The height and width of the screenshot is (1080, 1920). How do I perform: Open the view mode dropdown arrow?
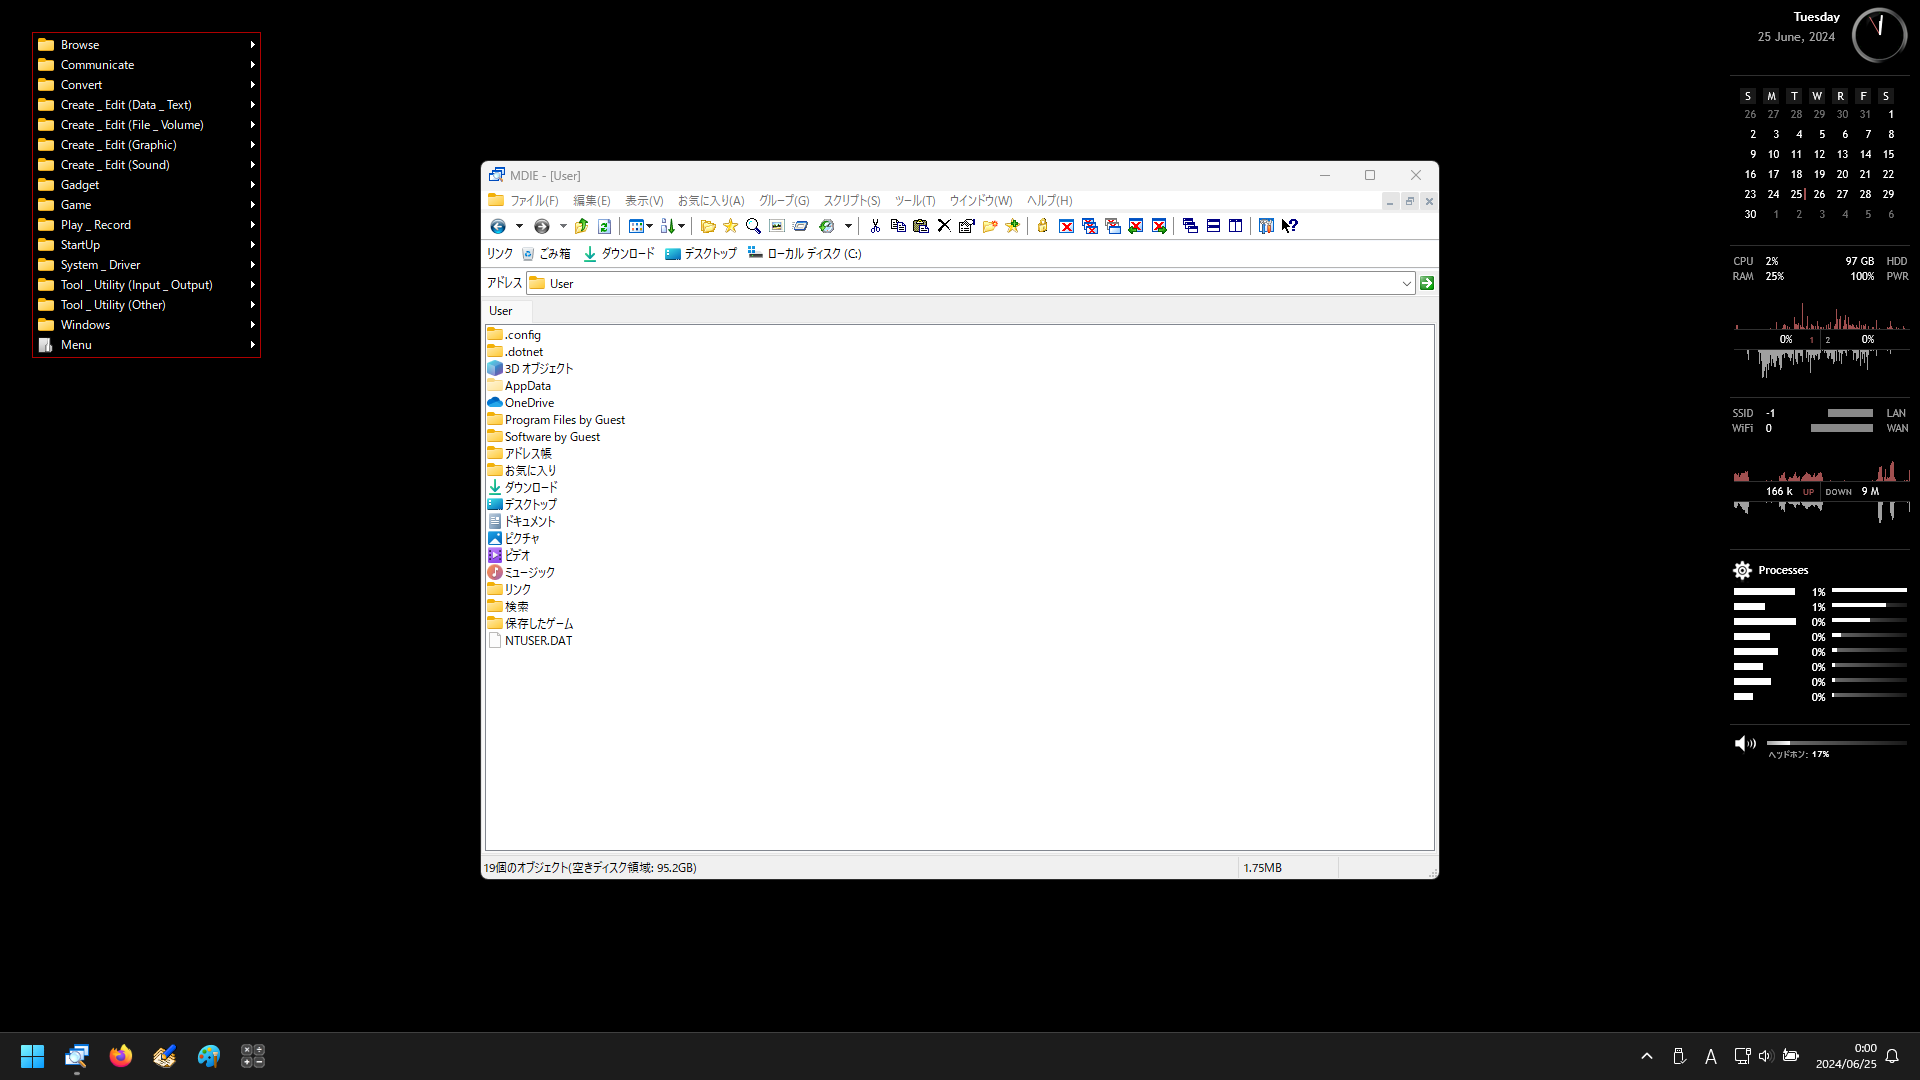click(649, 226)
